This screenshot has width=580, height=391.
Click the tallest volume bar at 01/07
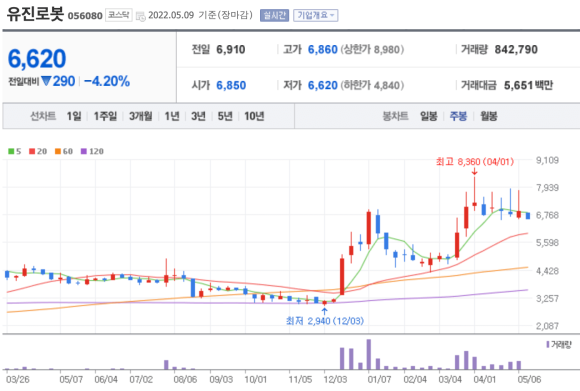coord(369,354)
